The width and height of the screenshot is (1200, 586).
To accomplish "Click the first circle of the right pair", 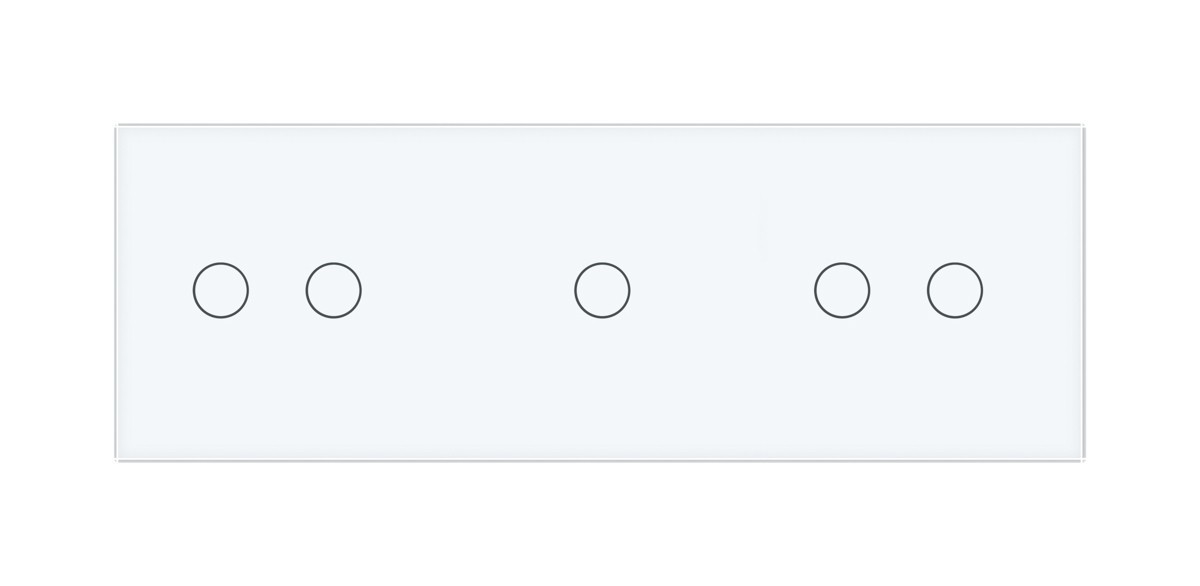I will point(842,291).
